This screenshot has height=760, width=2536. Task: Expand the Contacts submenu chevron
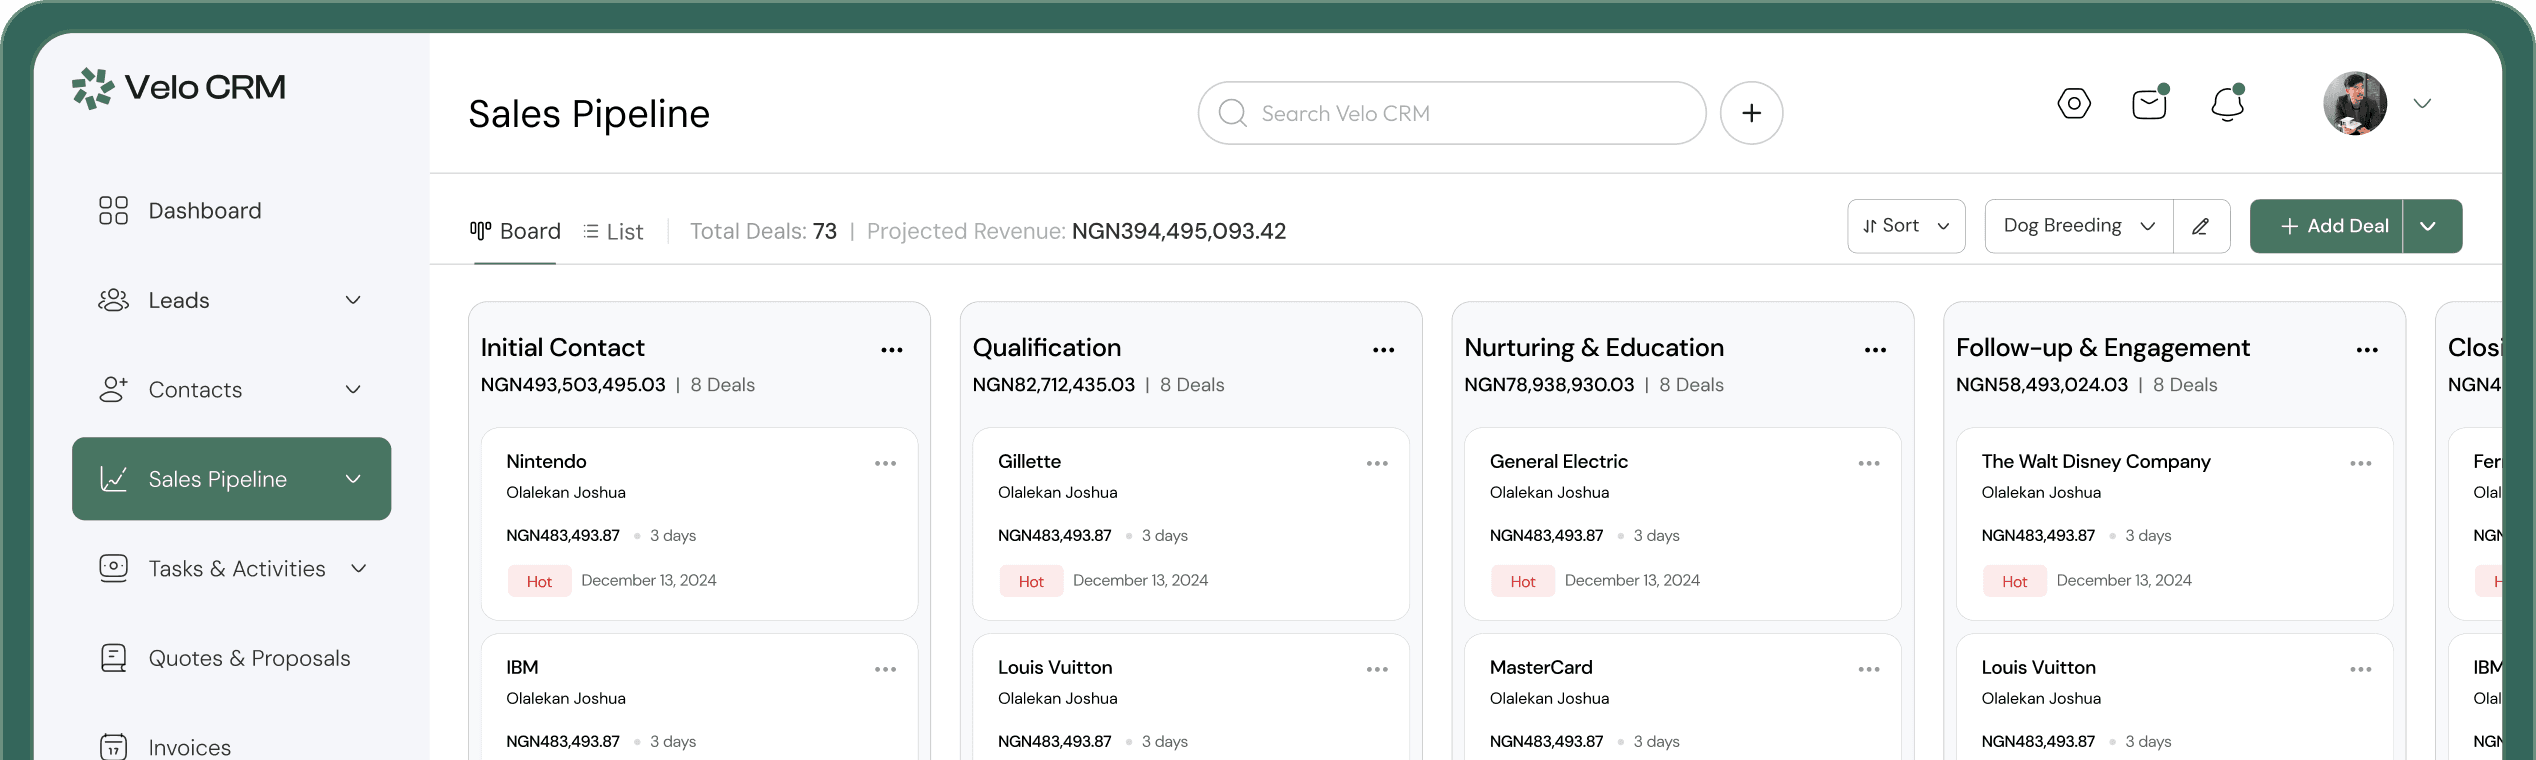(353, 390)
